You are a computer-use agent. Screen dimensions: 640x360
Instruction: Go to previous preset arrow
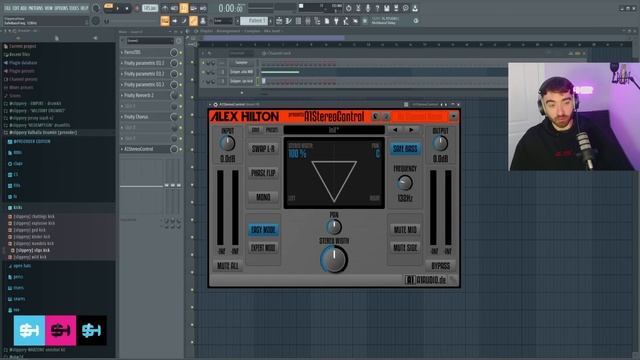[x=395, y=130]
